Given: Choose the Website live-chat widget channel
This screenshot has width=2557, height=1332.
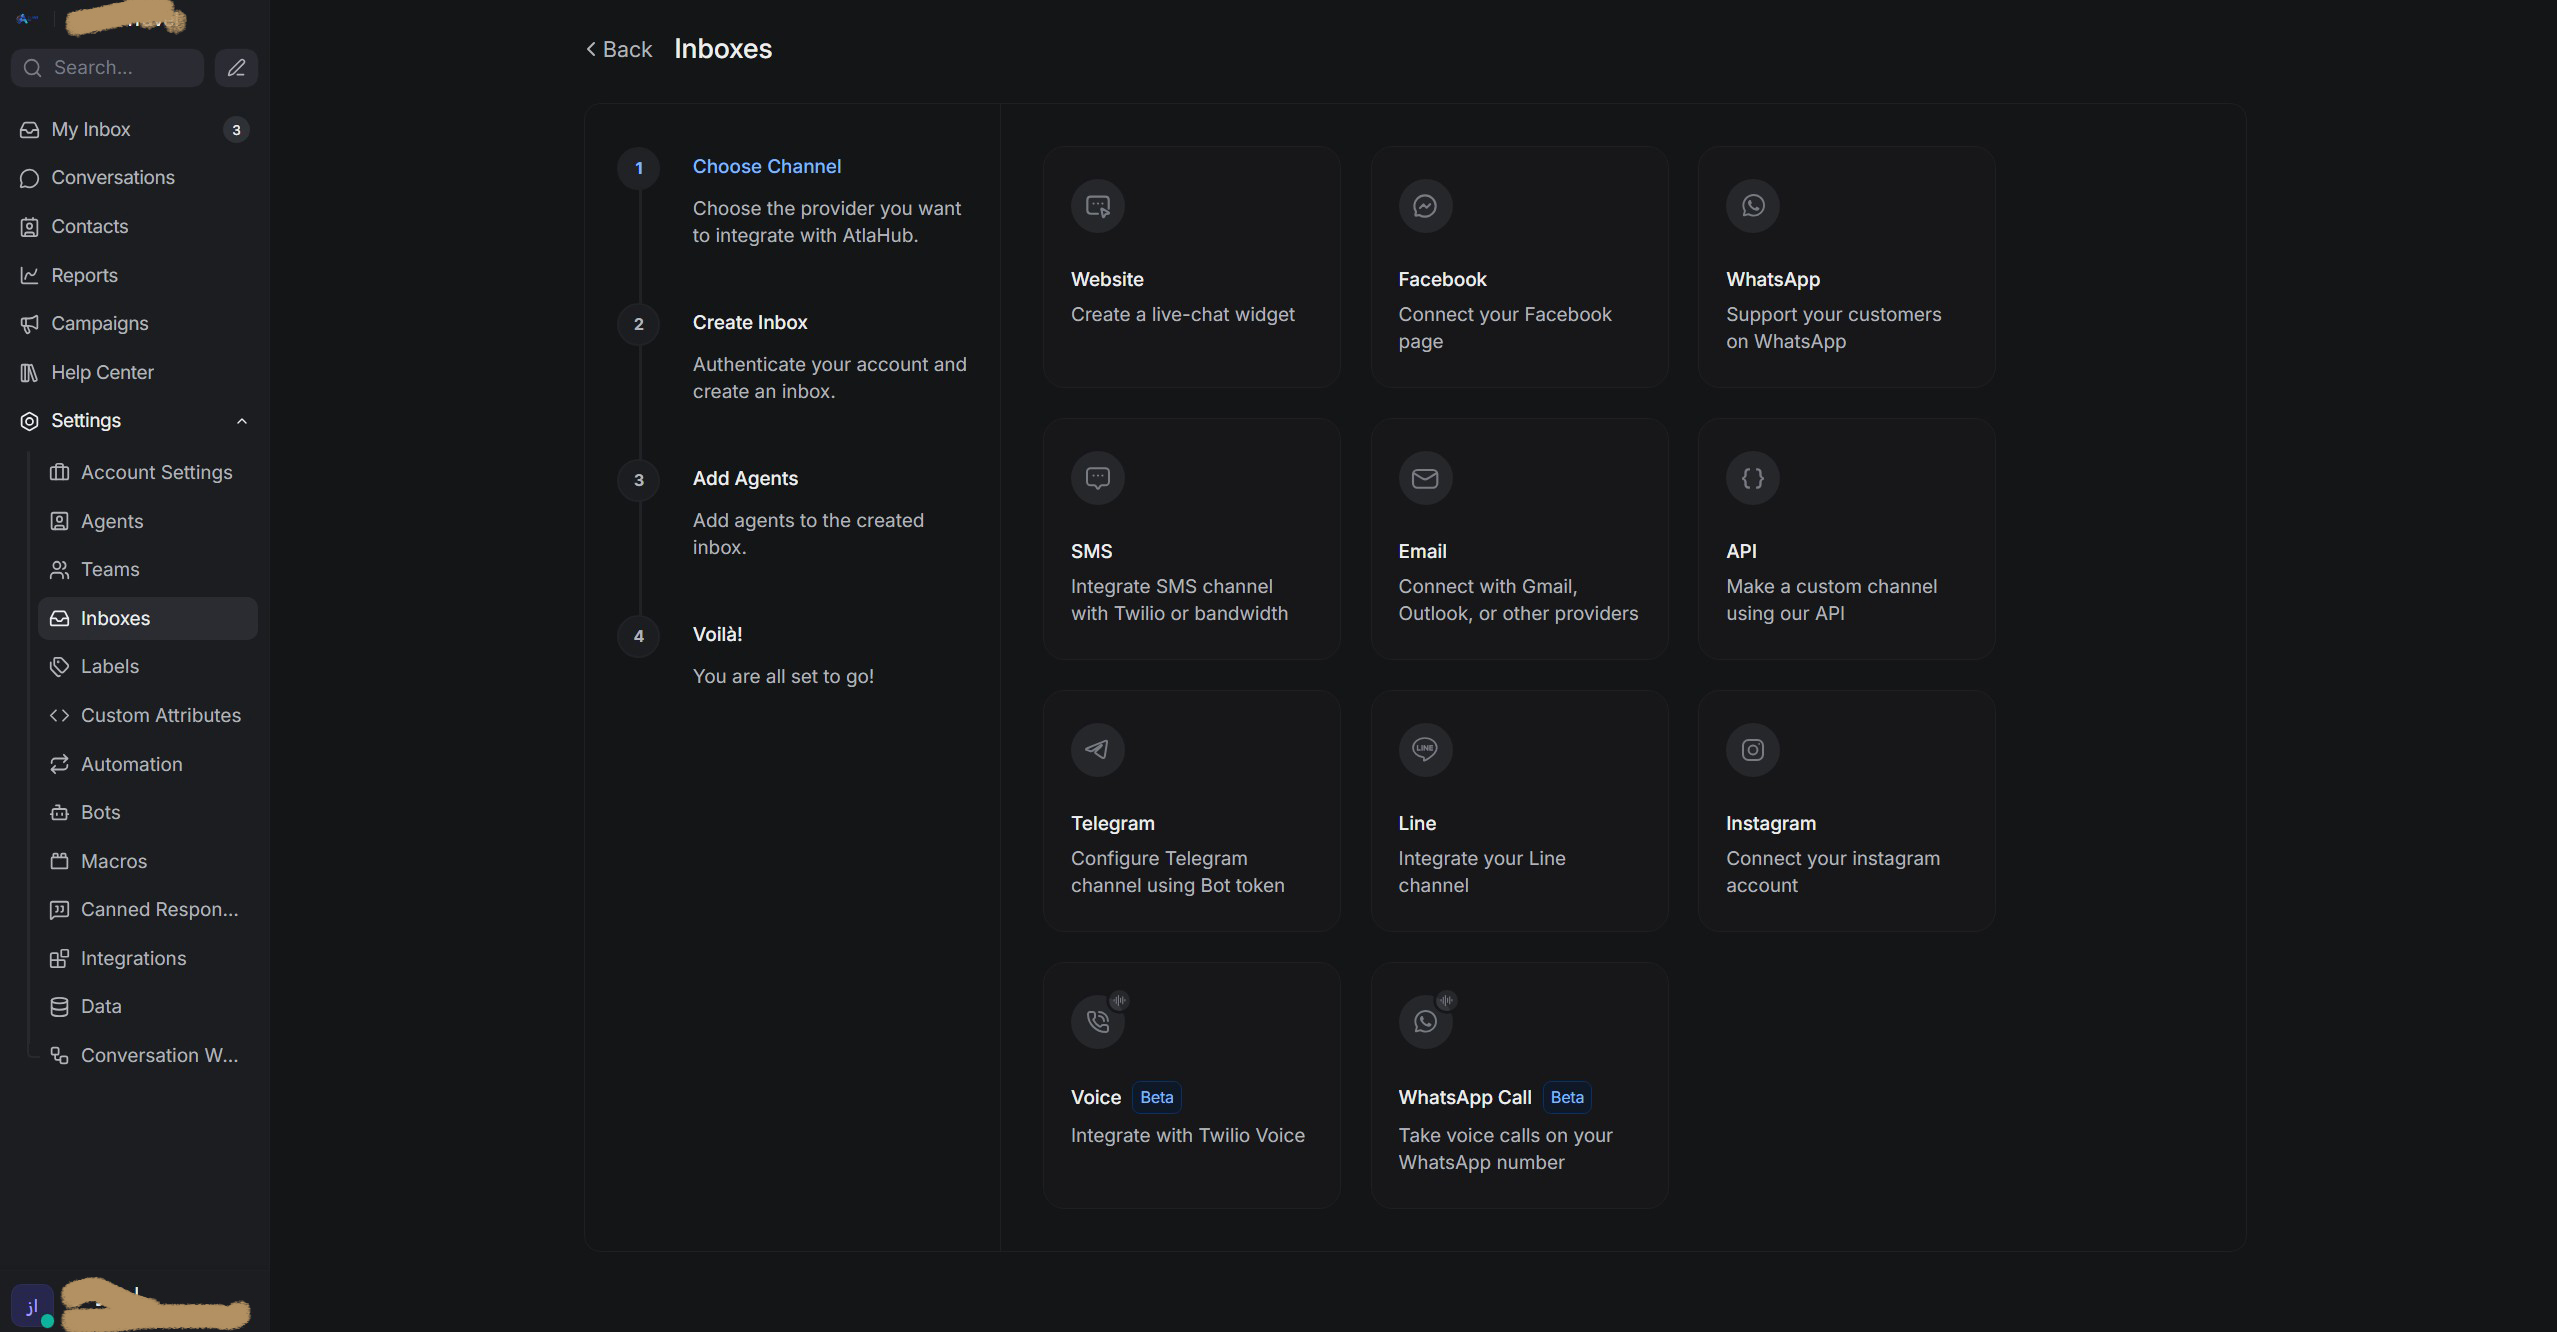Looking at the screenshot, I should point(1192,267).
